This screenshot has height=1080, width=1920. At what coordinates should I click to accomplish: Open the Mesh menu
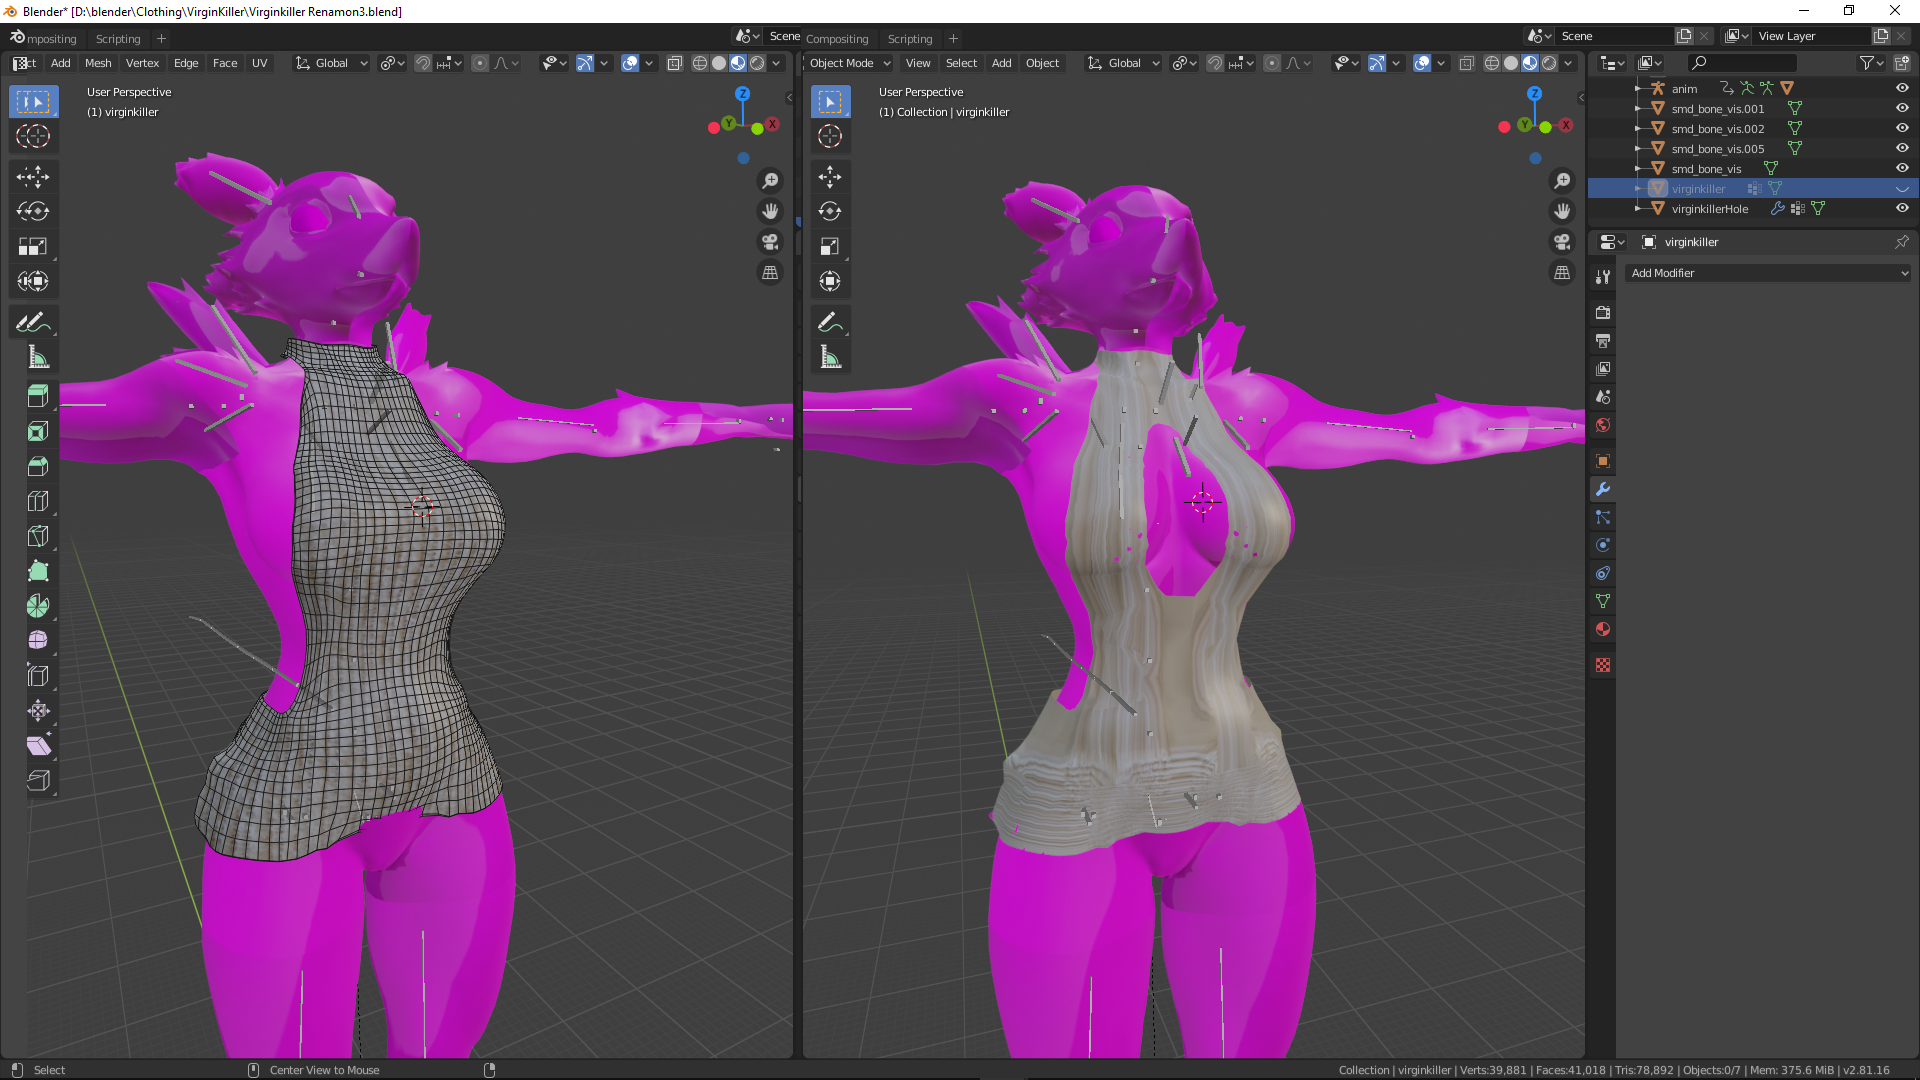click(x=98, y=63)
